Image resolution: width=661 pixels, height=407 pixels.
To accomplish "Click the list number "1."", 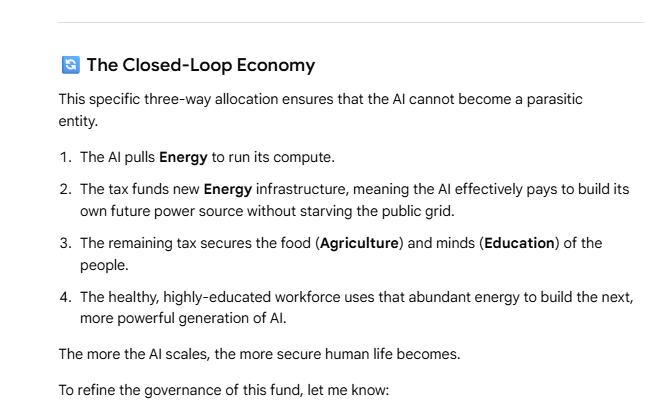I will [66, 157].
